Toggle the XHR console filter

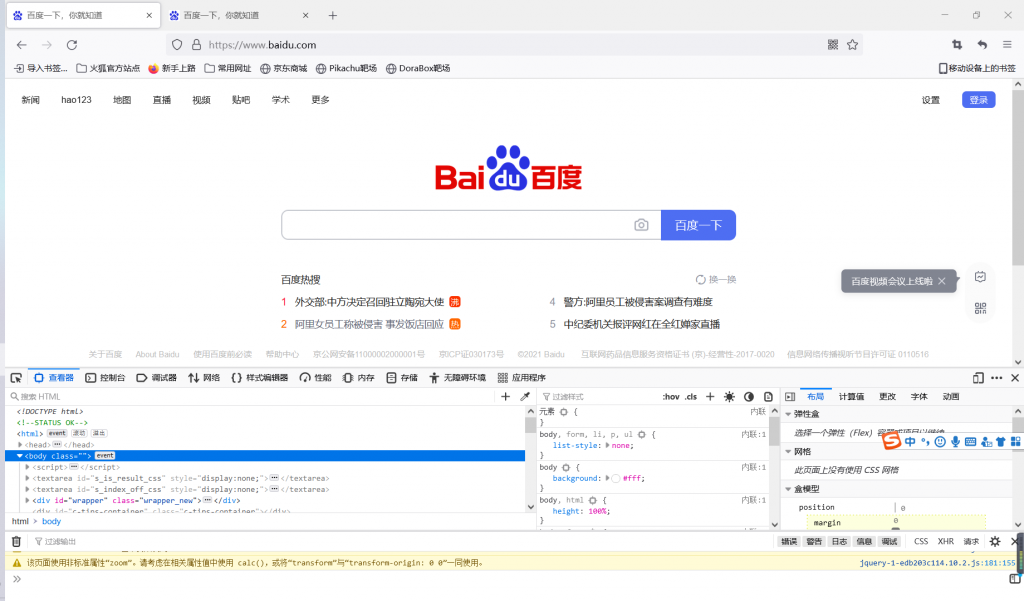tap(946, 542)
